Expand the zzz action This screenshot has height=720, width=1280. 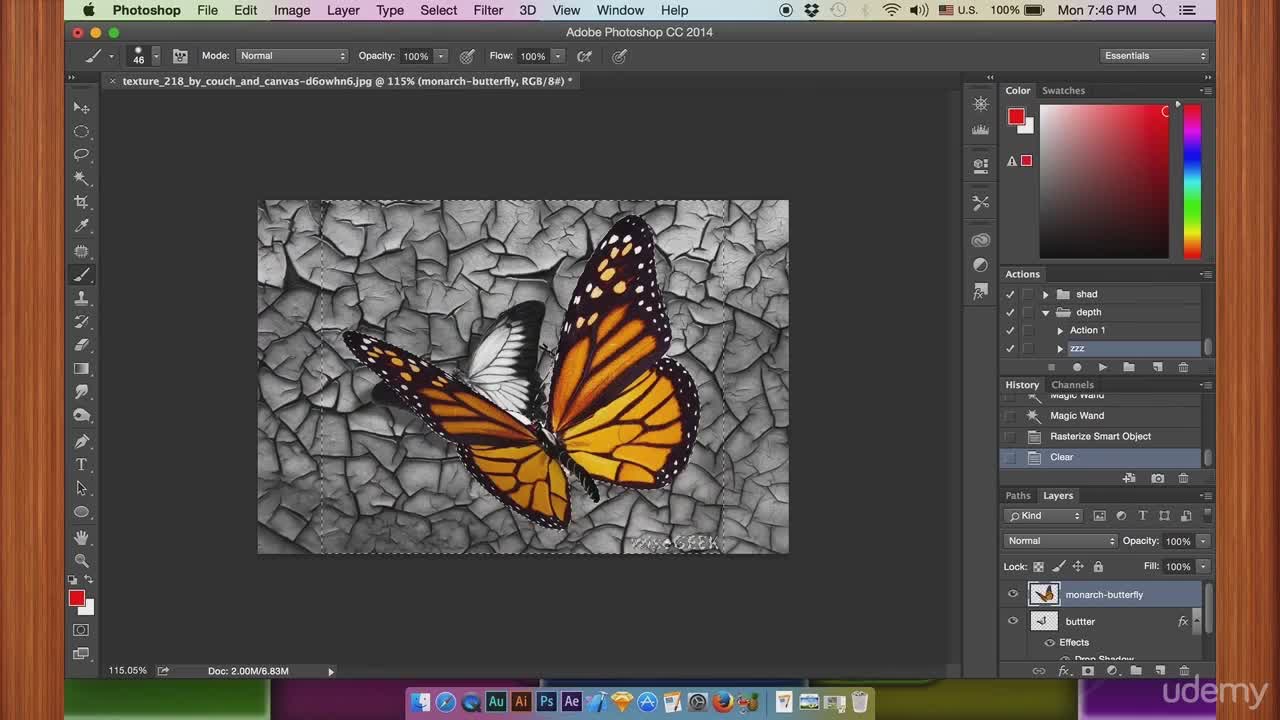1060,348
